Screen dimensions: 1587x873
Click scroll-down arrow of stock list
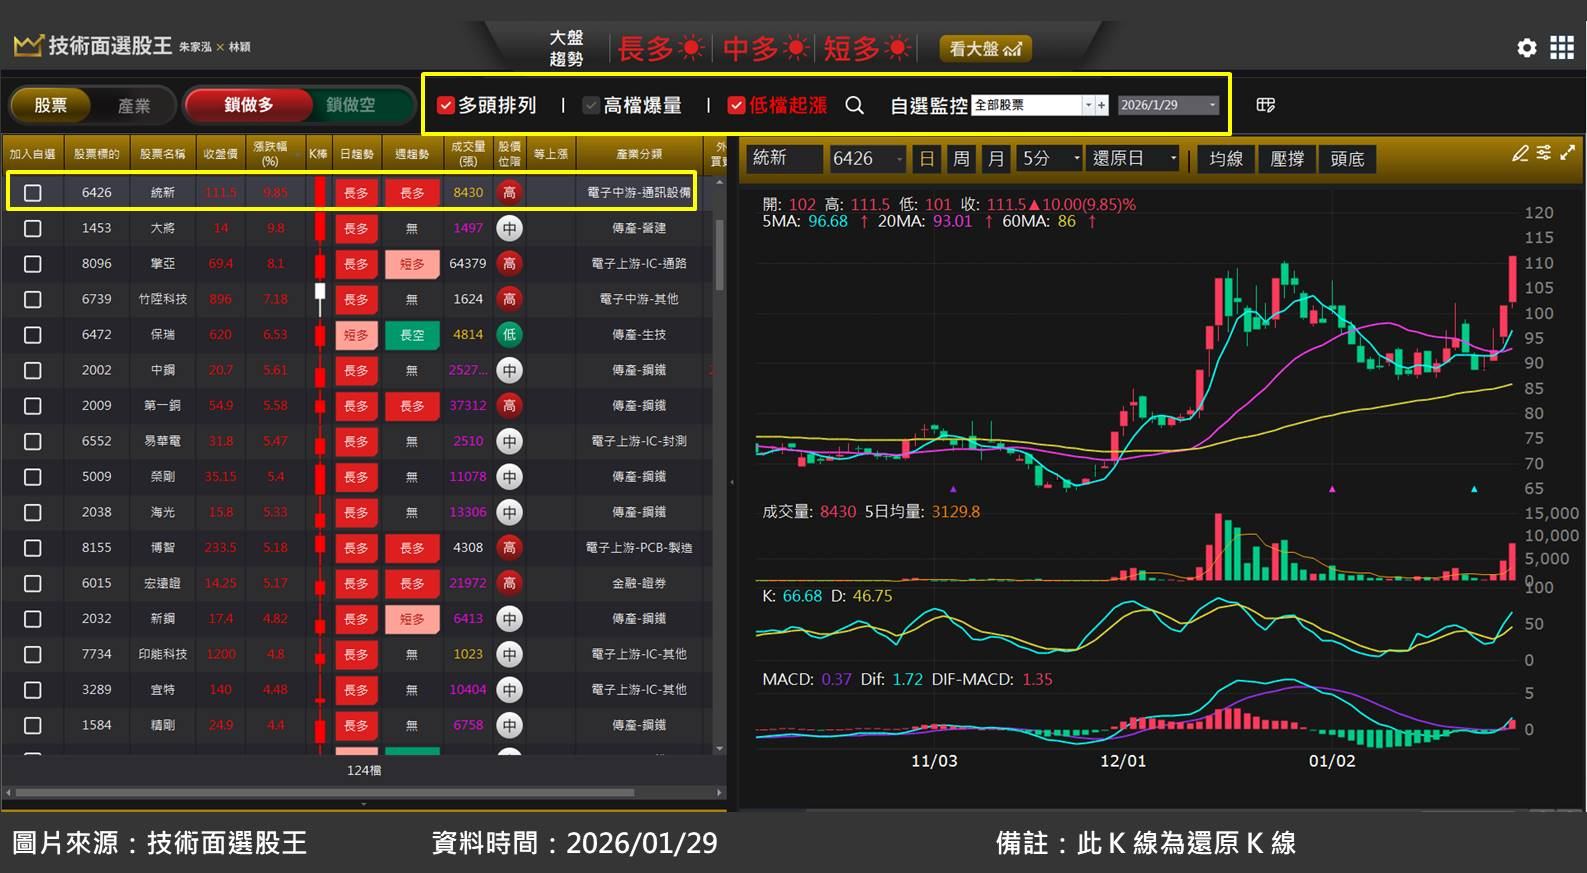pyautogui.click(x=720, y=749)
